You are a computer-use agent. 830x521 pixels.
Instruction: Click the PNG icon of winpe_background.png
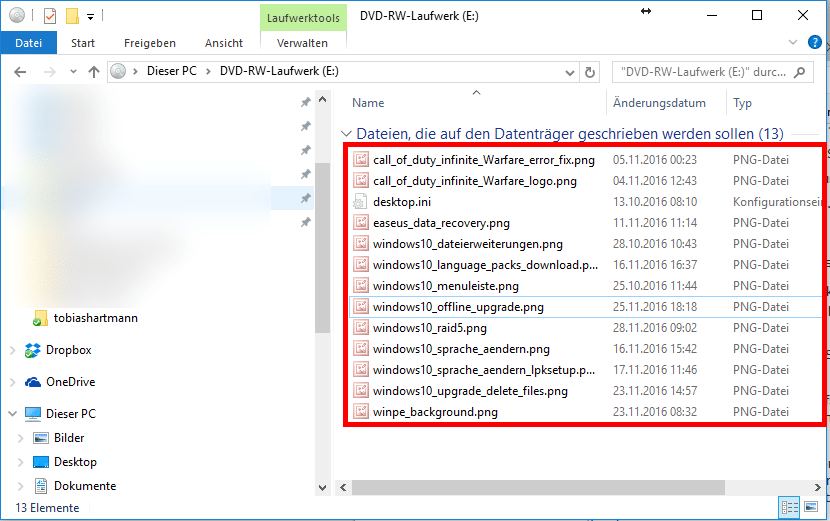[361, 411]
